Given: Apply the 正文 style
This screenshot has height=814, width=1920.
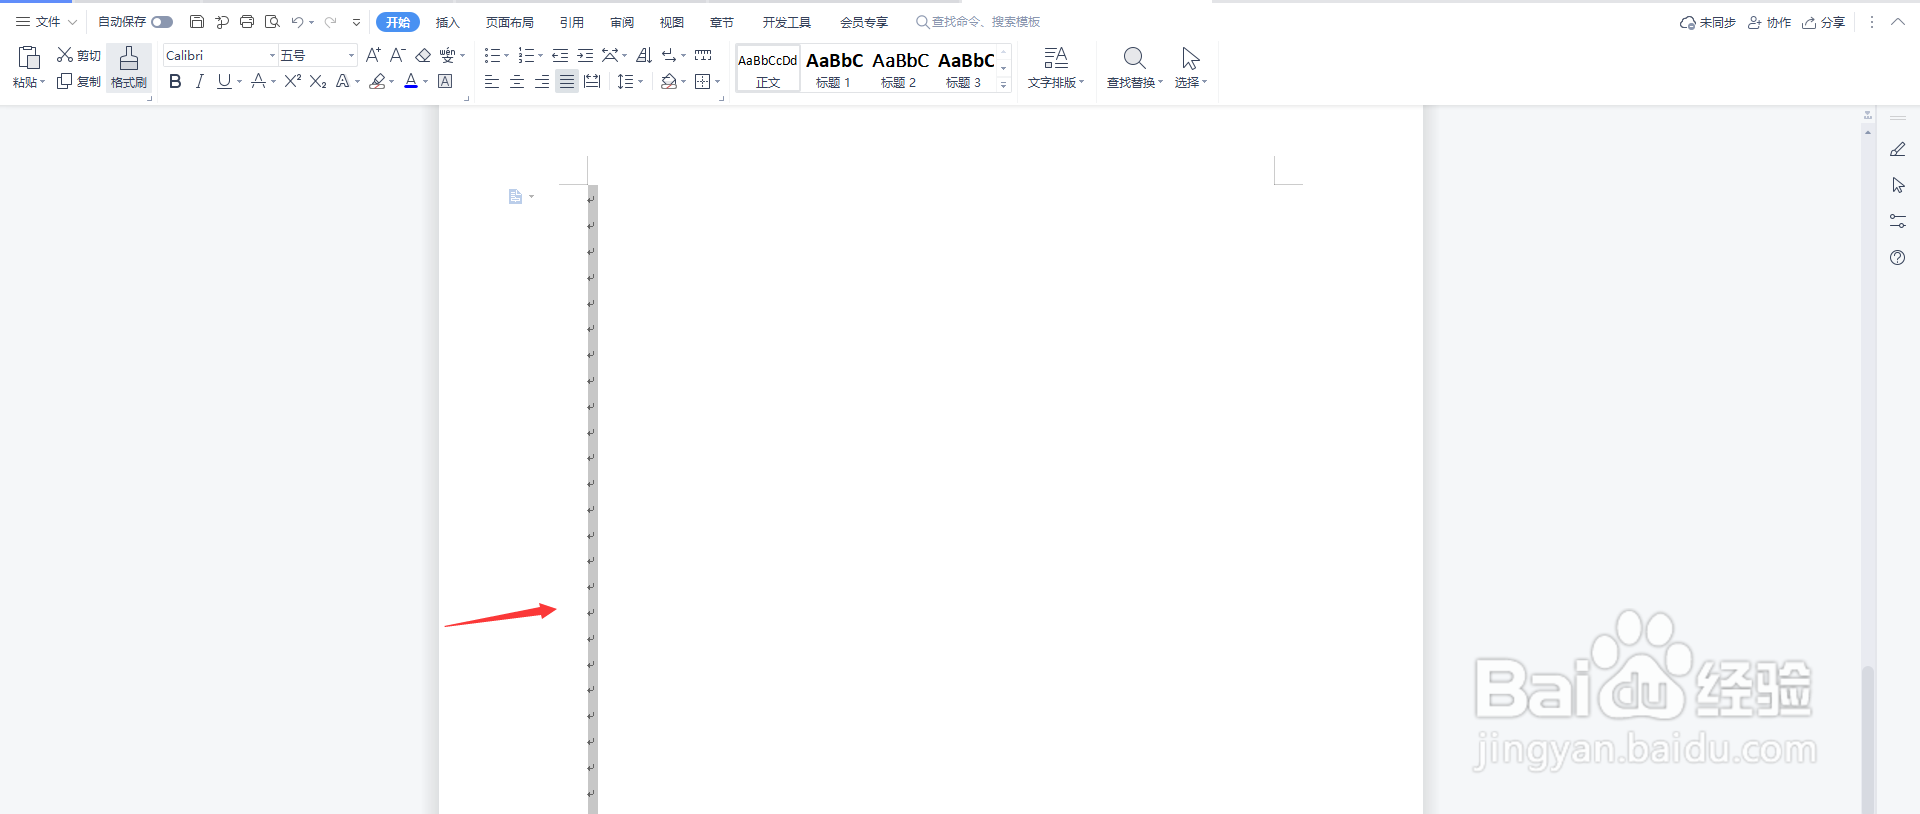Looking at the screenshot, I should [x=768, y=68].
